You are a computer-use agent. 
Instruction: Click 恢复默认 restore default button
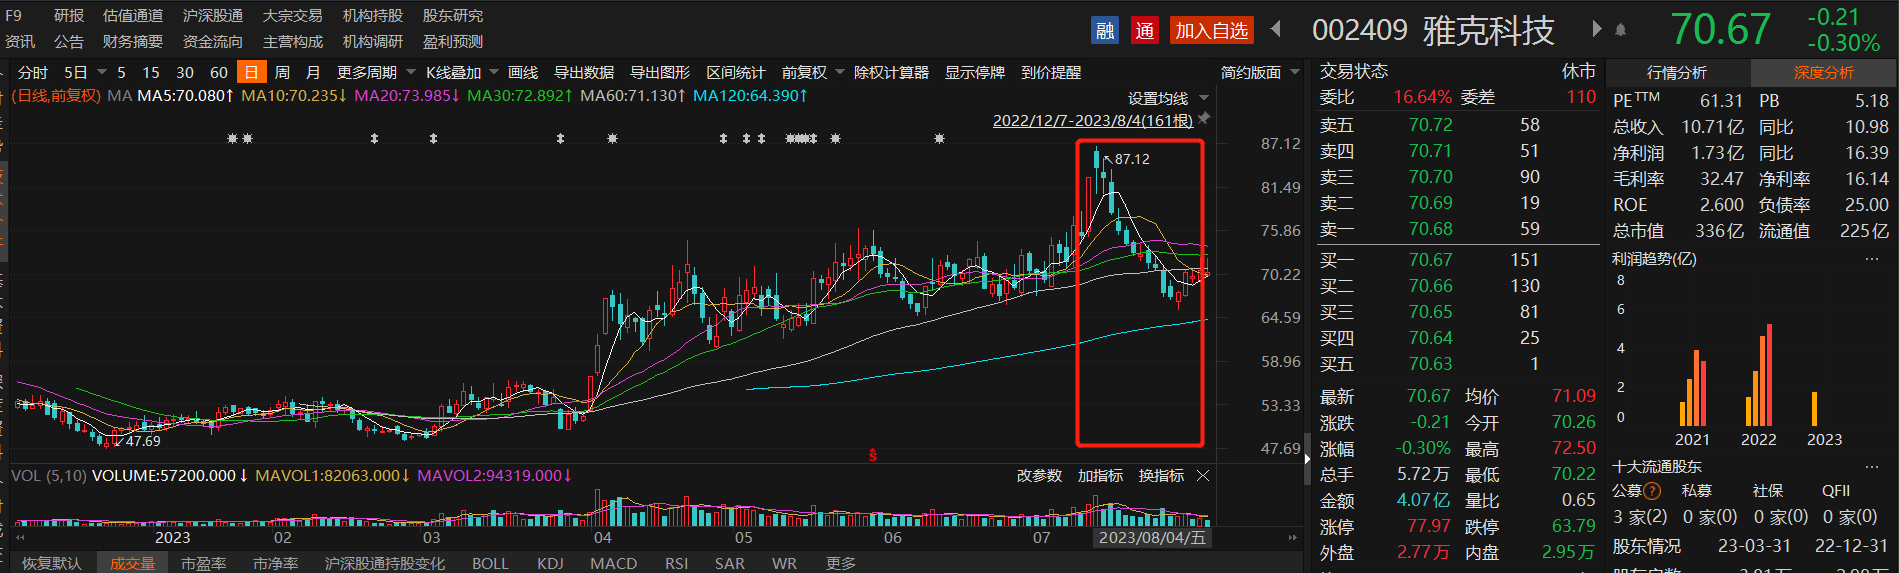52,563
